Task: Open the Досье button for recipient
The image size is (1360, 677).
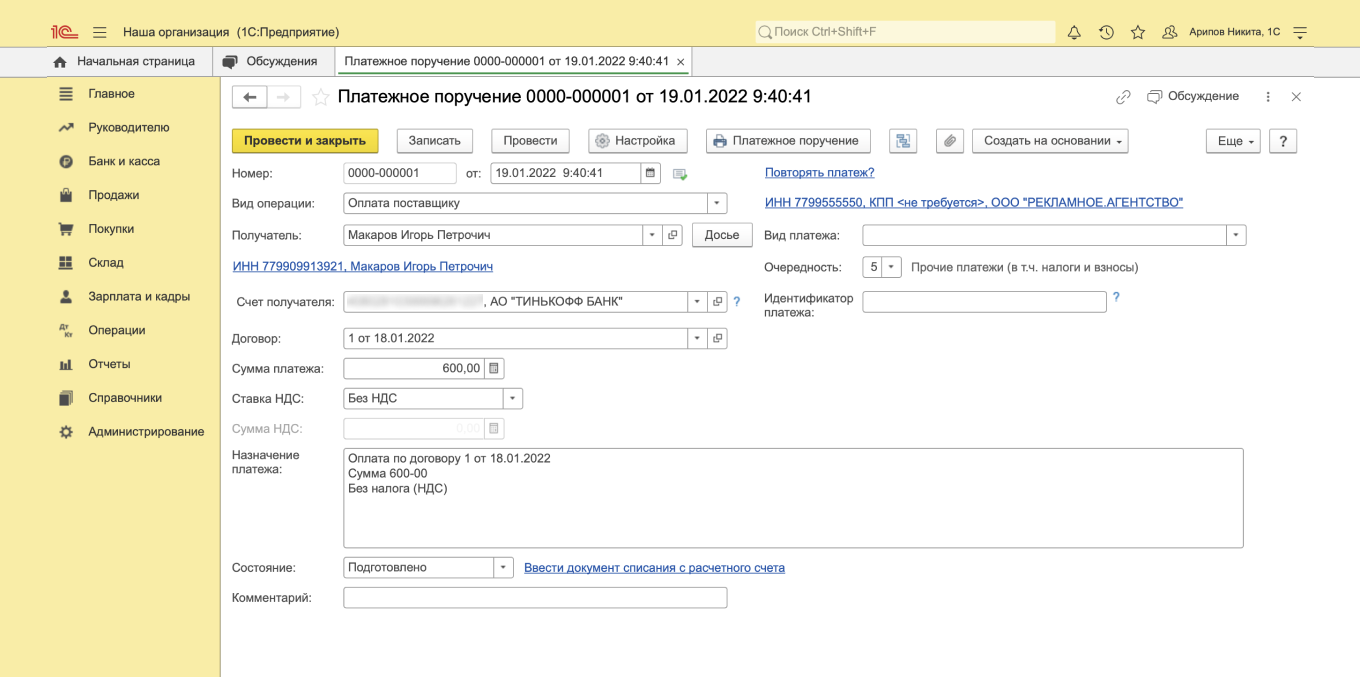Action: tap(721, 235)
